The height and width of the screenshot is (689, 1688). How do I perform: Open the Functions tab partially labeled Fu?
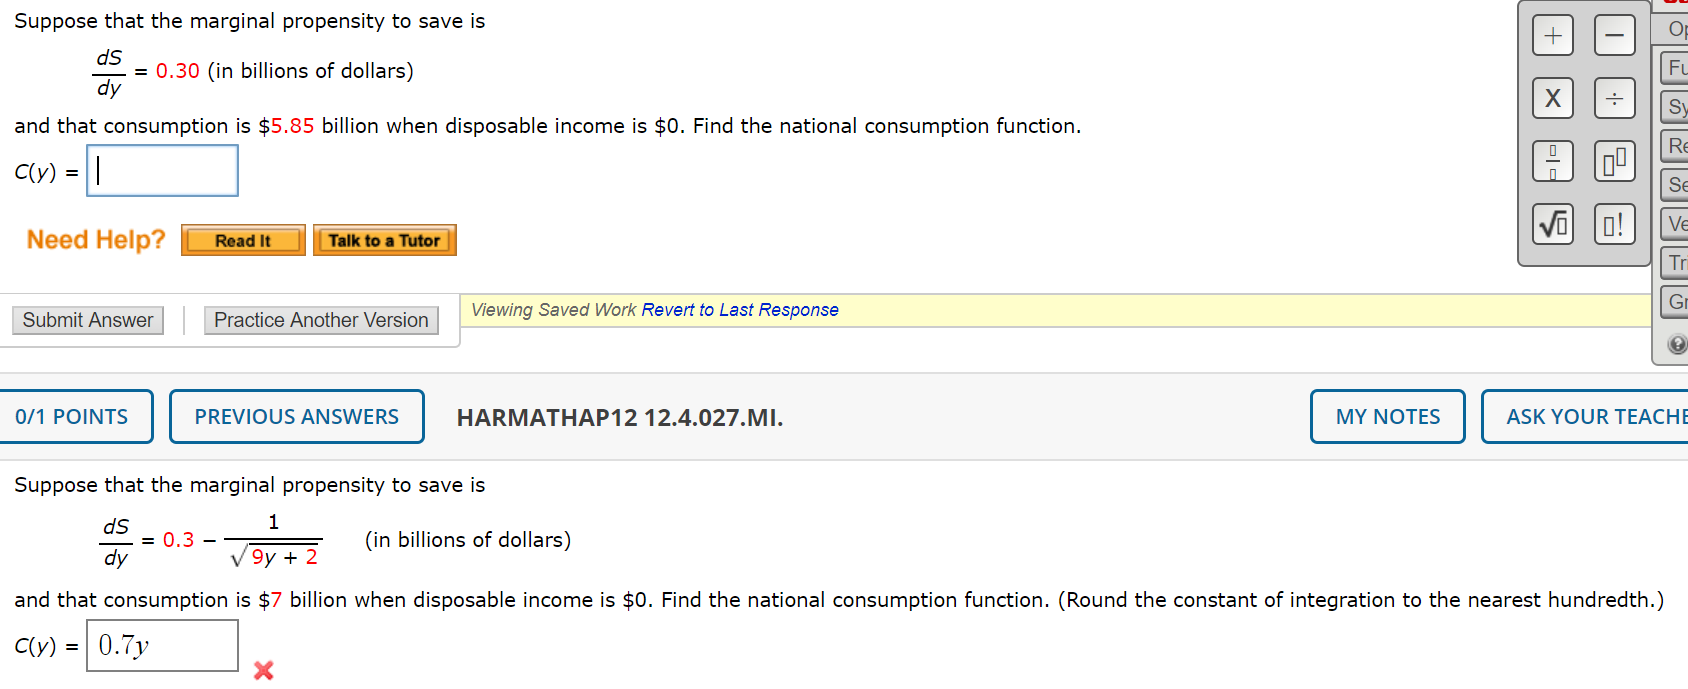pos(1675,68)
